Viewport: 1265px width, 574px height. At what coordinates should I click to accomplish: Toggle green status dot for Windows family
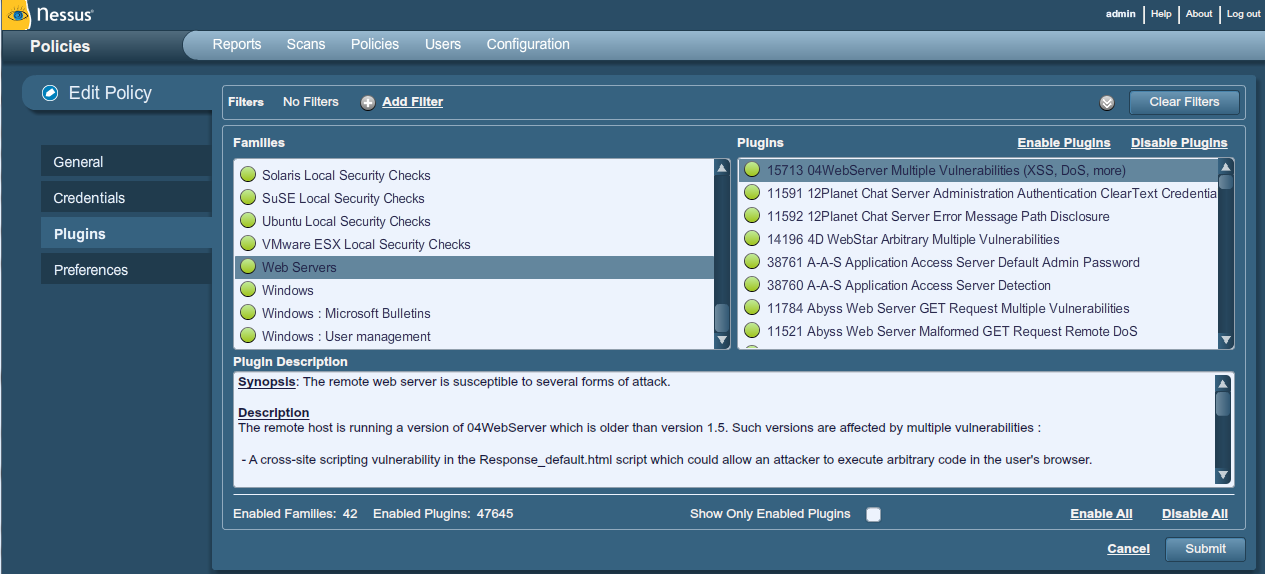click(x=248, y=290)
